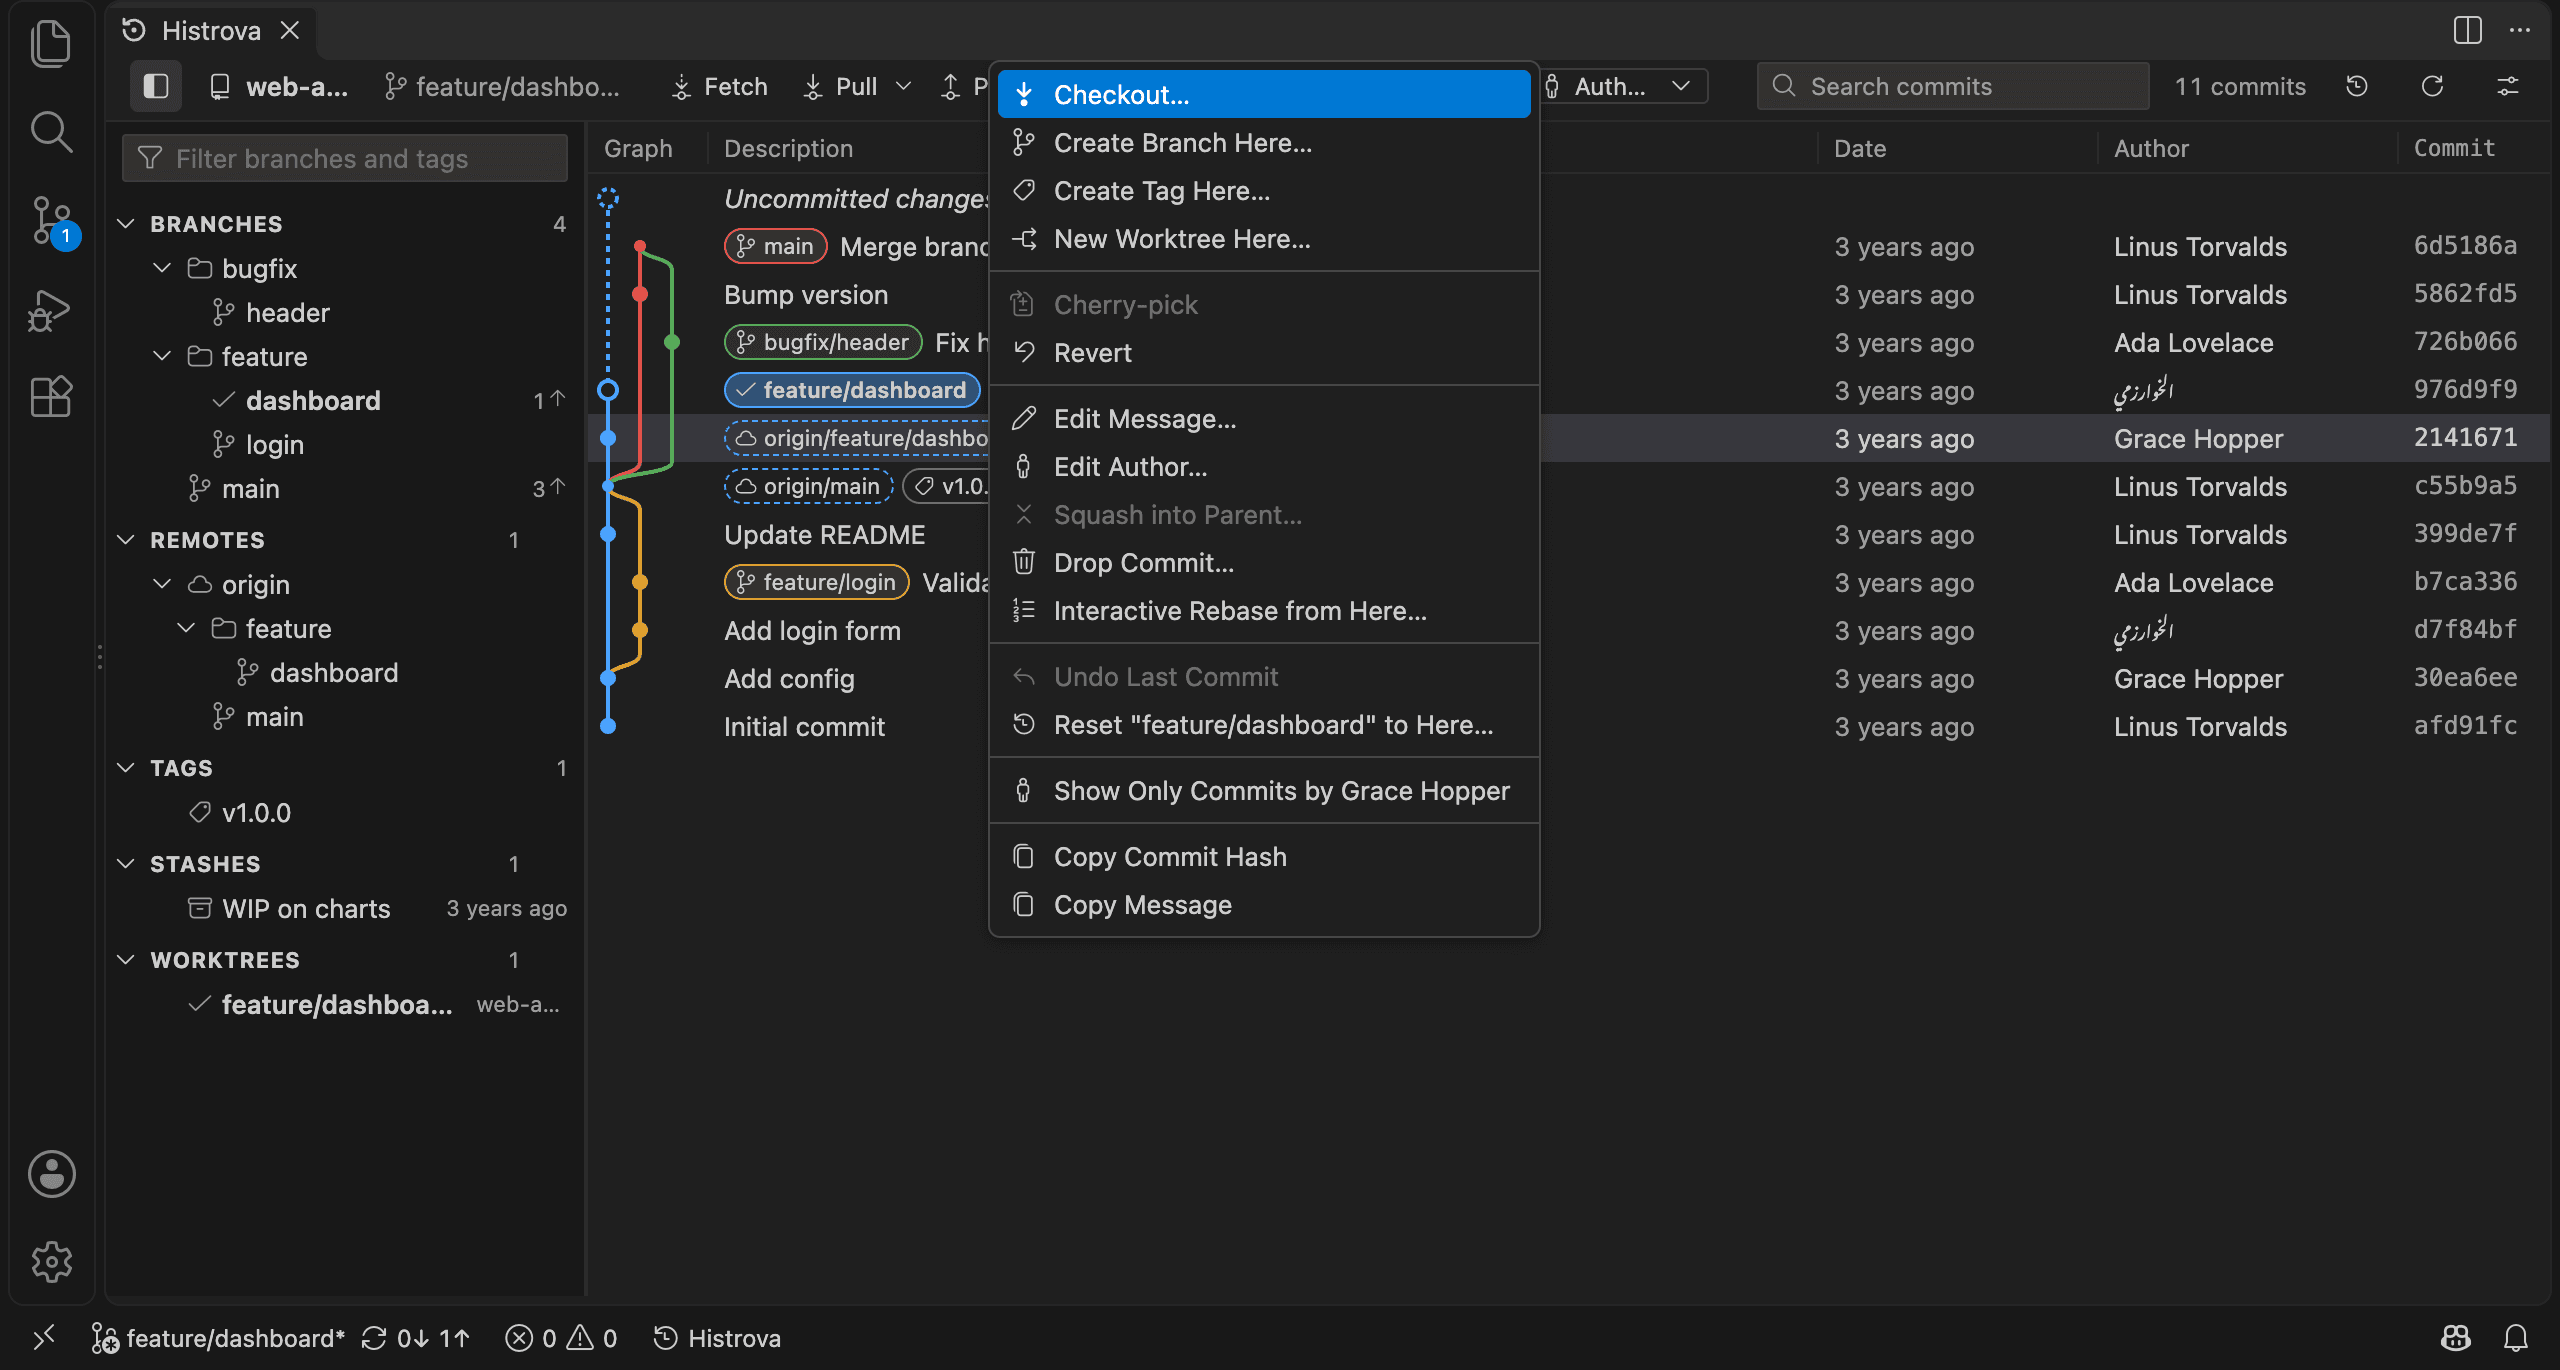Select Interactive Rebase from Here...
This screenshot has width=2560, height=1370.
[1264, 611]
